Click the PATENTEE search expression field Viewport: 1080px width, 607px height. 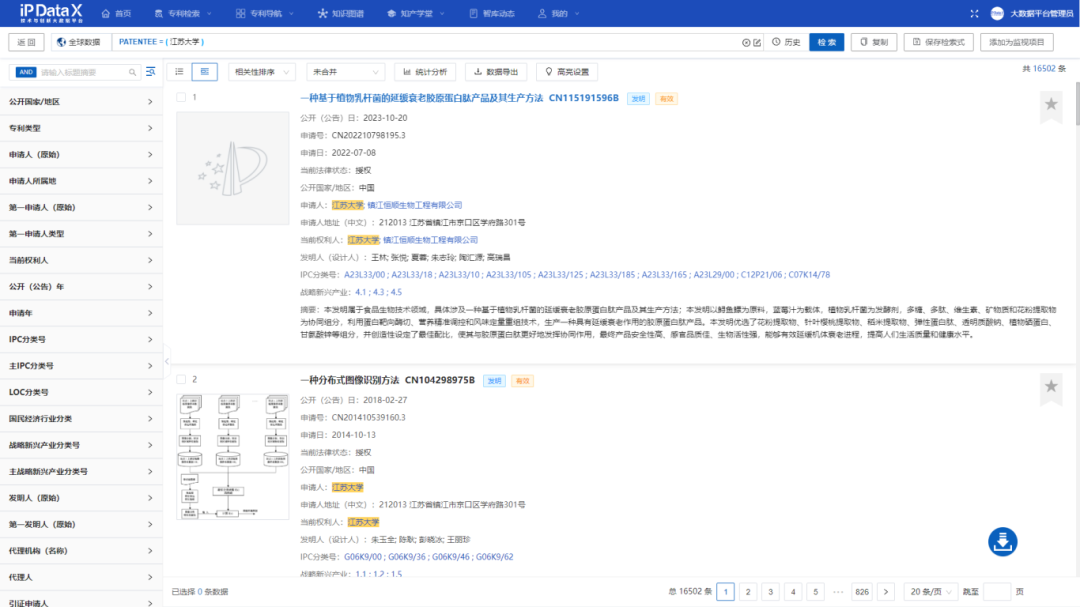click(x=427, y=42)
